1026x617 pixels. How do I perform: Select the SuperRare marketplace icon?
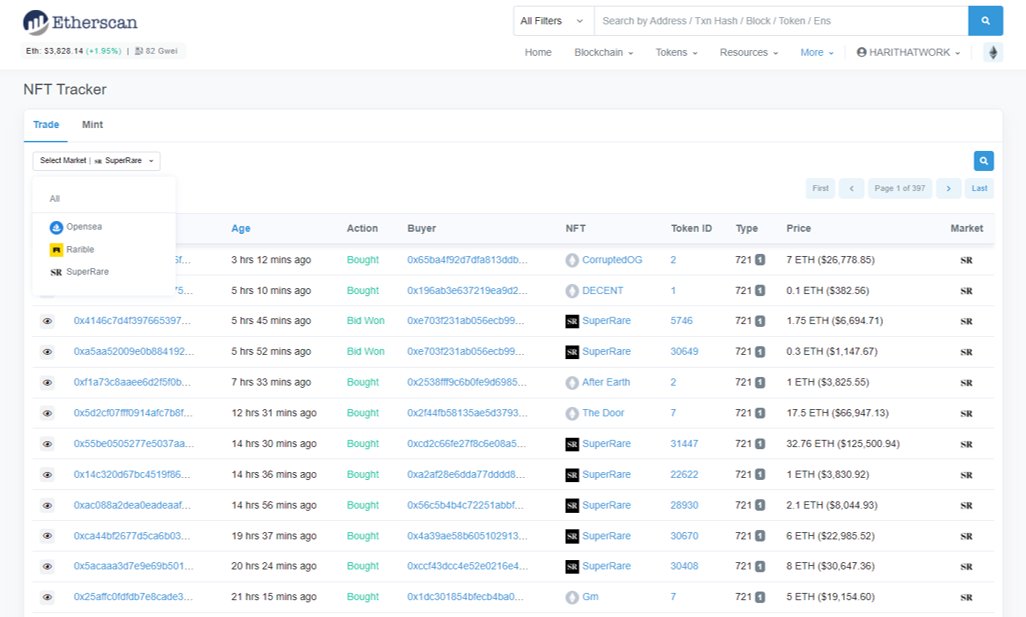[57, 271]
